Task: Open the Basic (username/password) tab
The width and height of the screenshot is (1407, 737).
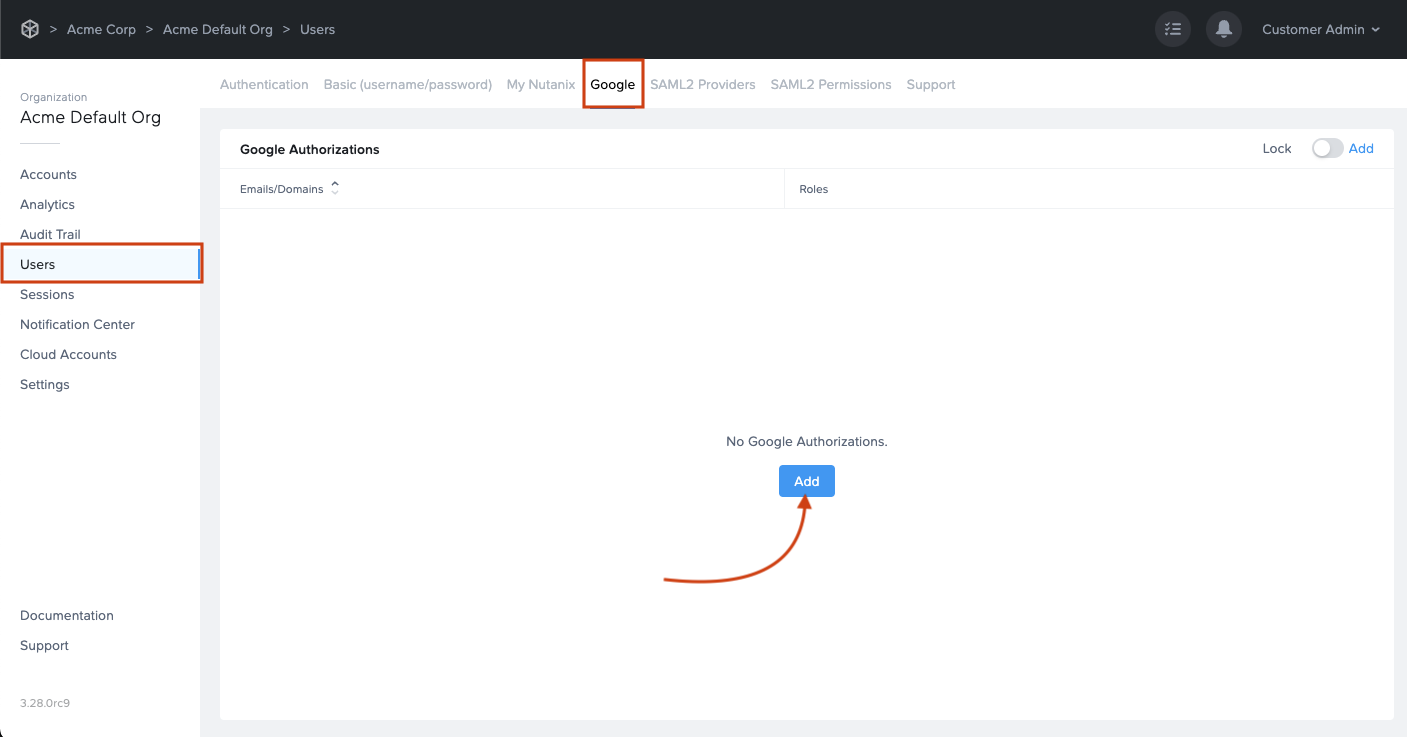Action: coord(407,85)
